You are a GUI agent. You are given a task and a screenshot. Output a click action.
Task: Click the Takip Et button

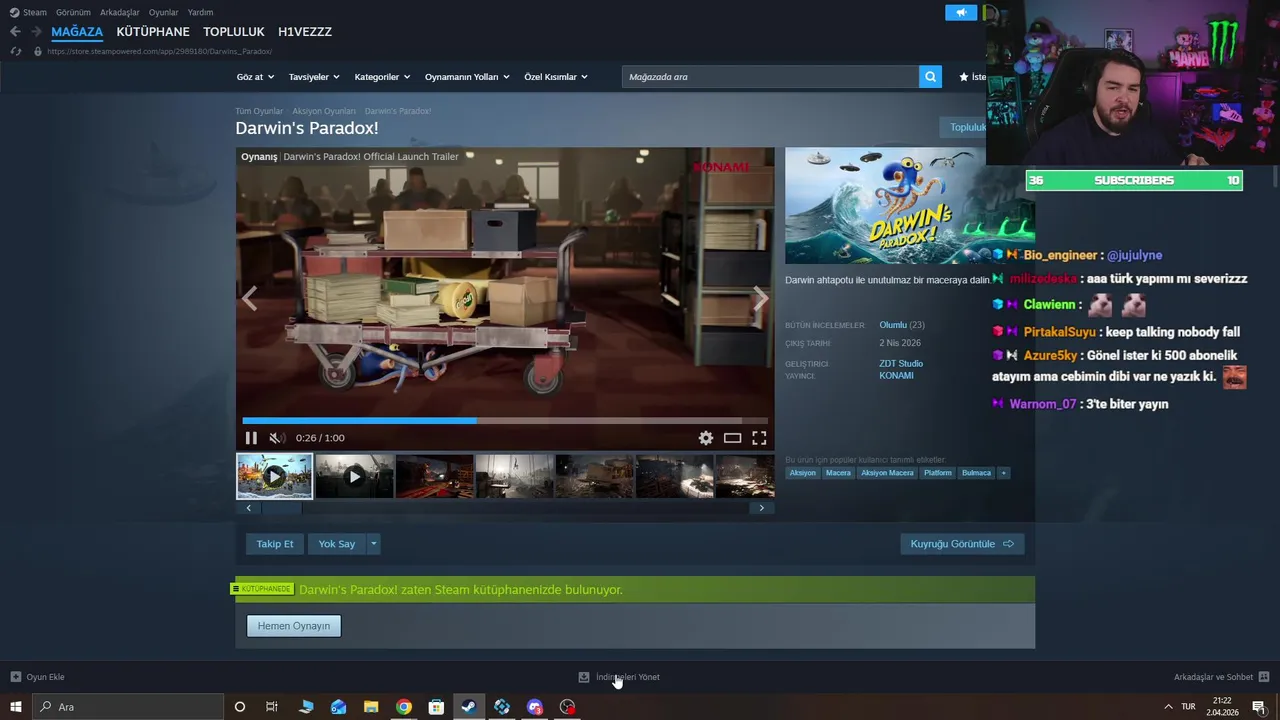tap(275, 544)
